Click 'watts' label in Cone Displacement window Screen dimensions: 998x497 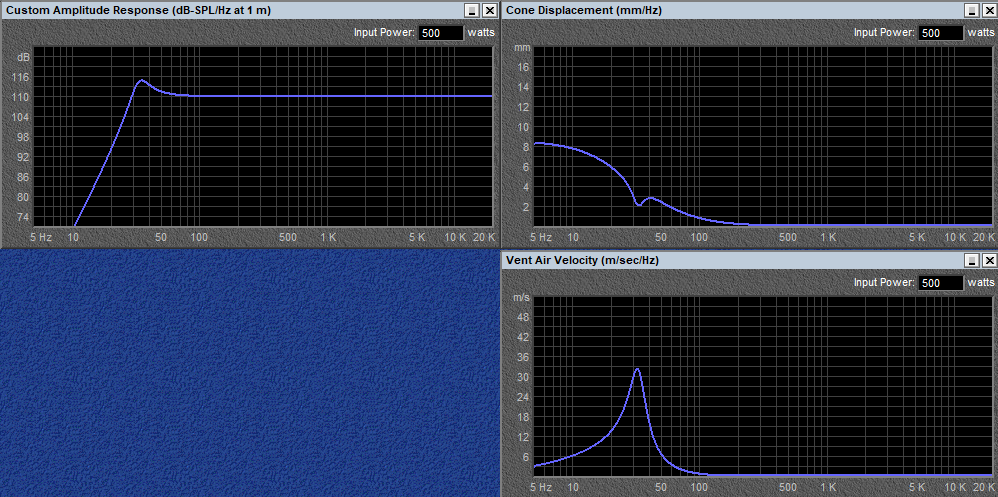point(981,32)
